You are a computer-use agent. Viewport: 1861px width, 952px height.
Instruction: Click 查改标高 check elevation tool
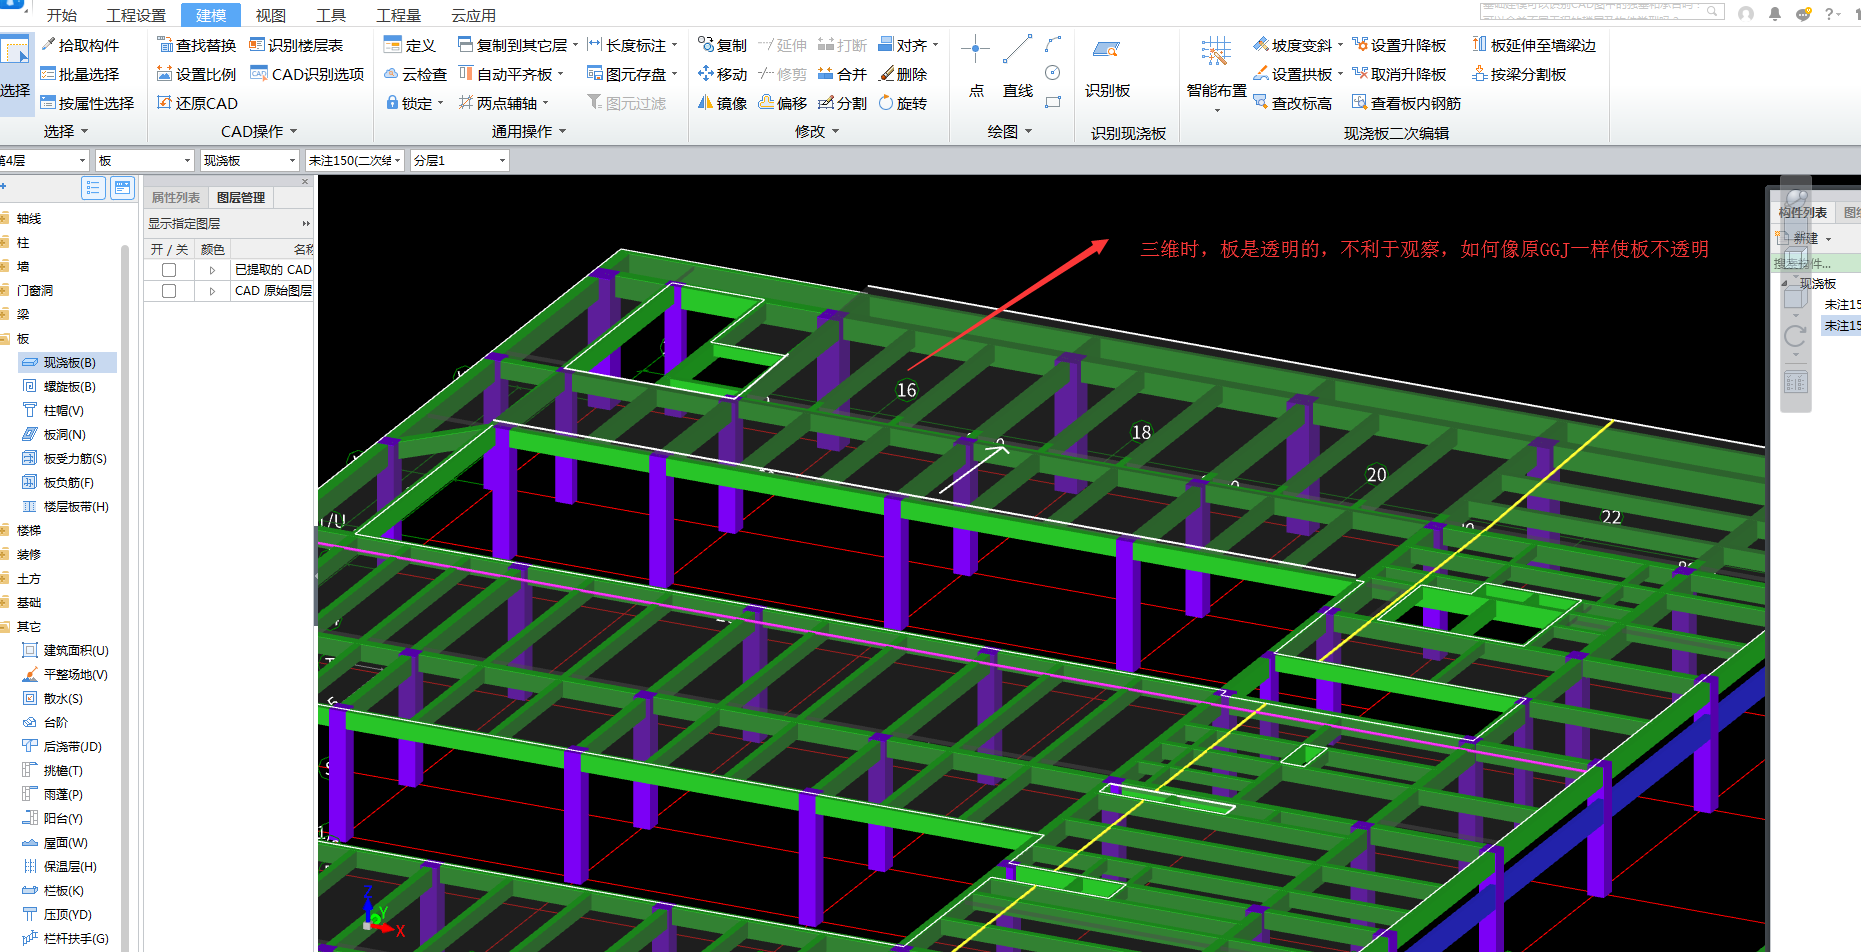coord(1292,103)
